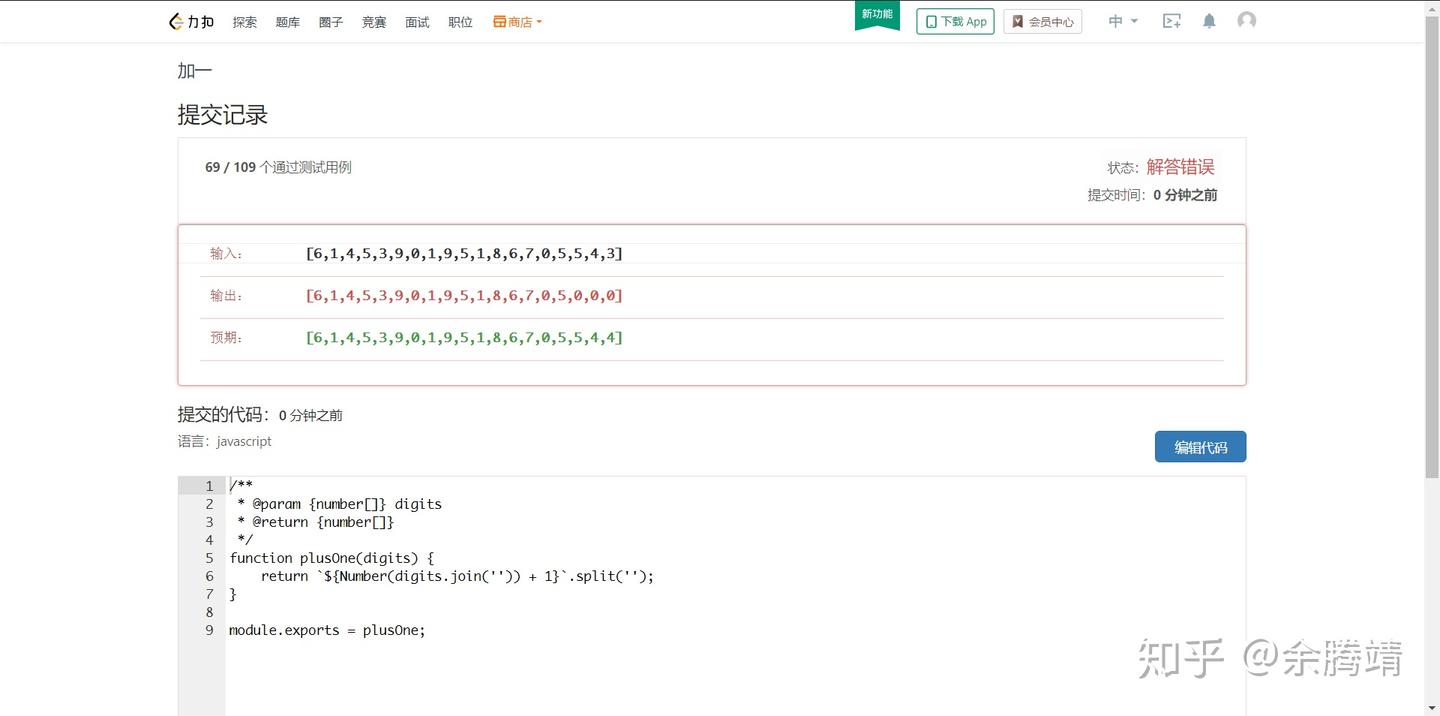Click the 新功能 green ribbon badge

[x=877, y=15]
